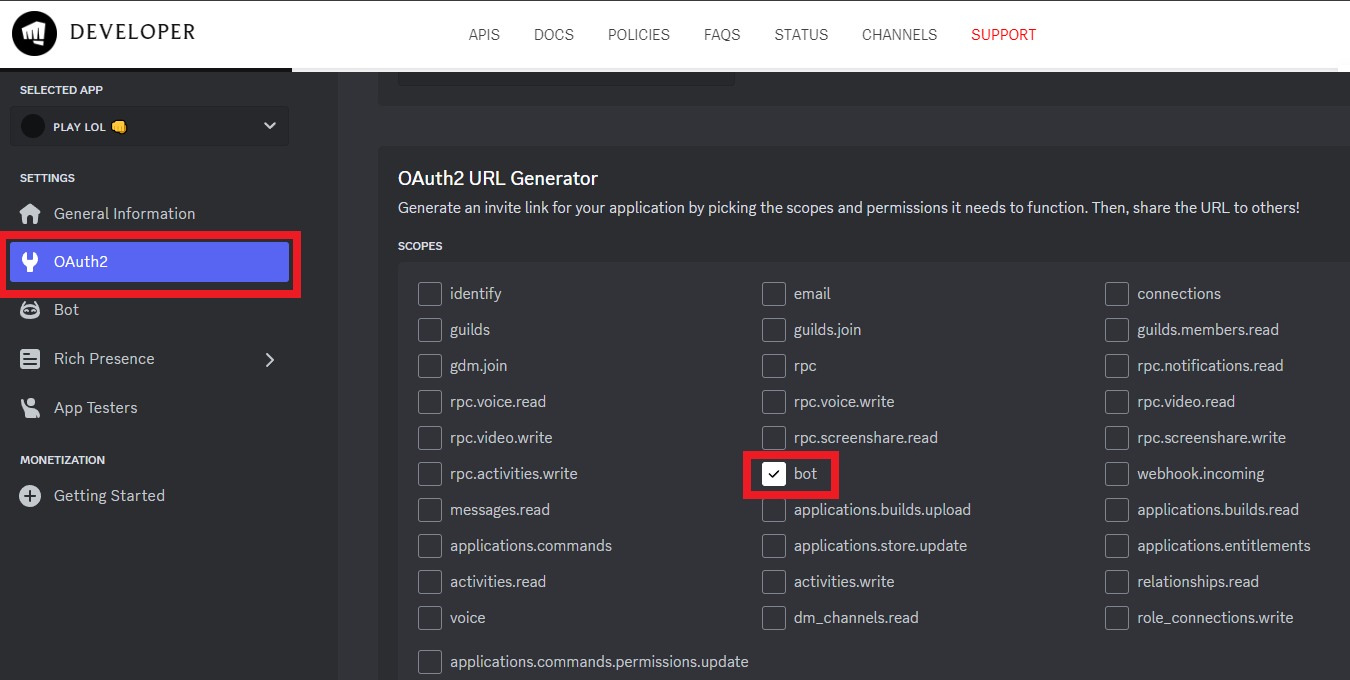Open the FAQS navigation item

point(722,35)
